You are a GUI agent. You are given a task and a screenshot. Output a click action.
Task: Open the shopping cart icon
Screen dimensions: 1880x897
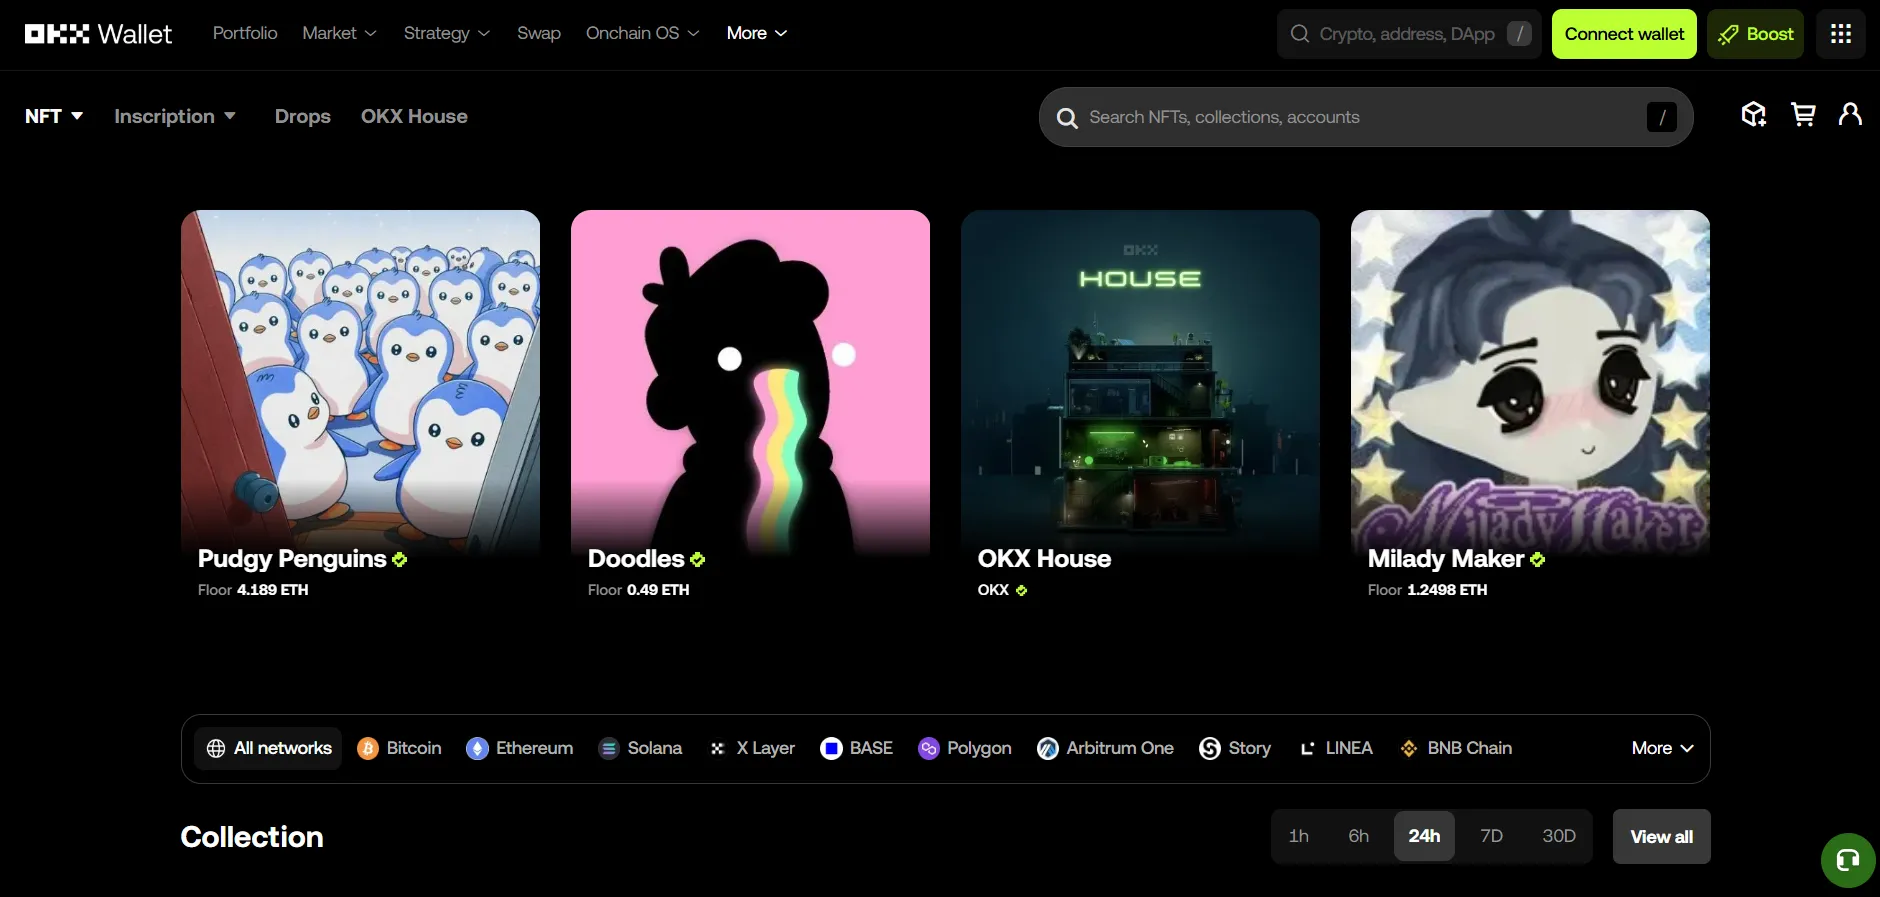click(x=1803, y=115)
